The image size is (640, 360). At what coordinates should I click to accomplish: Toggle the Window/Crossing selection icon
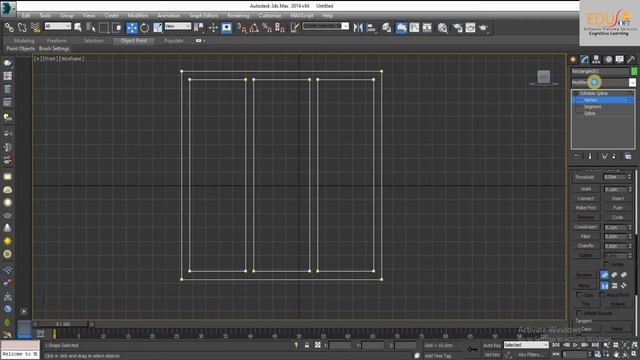118,28
